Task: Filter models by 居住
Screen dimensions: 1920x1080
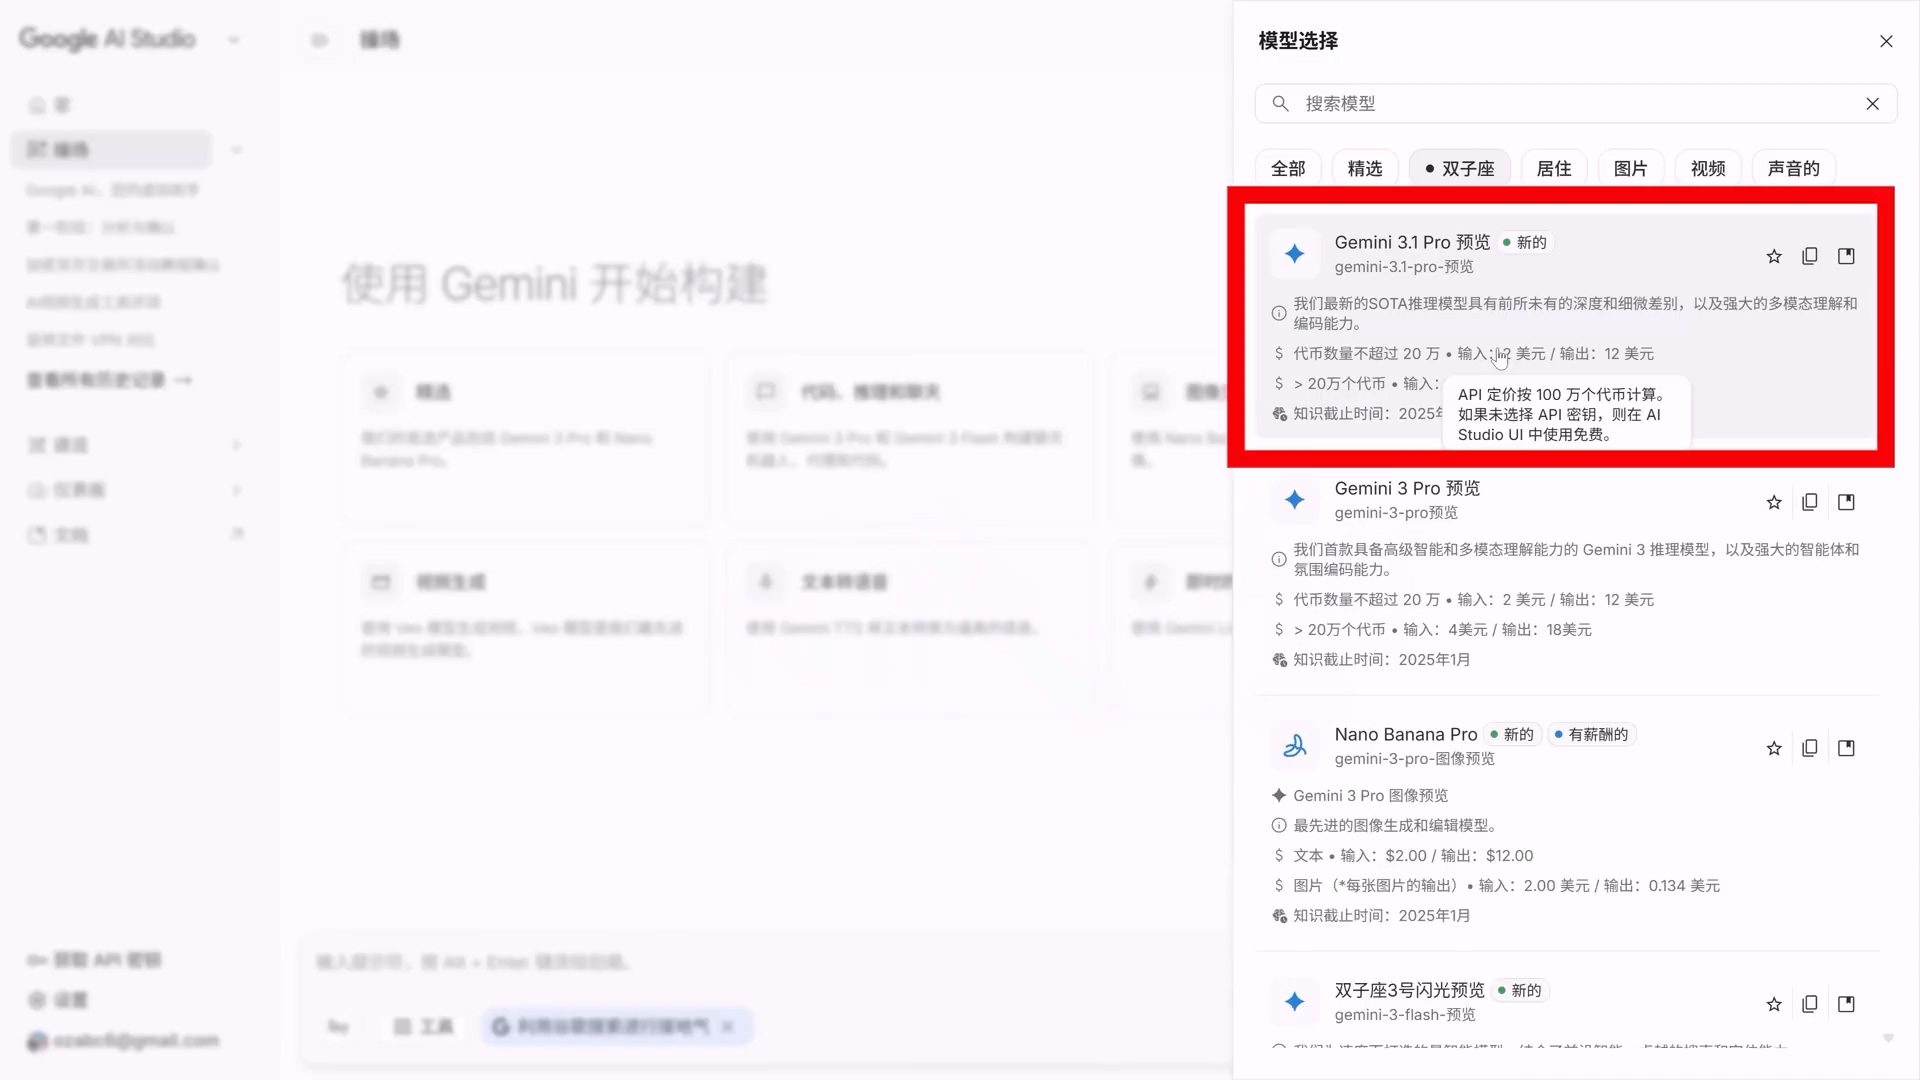Action: (x=1554, y=169)
